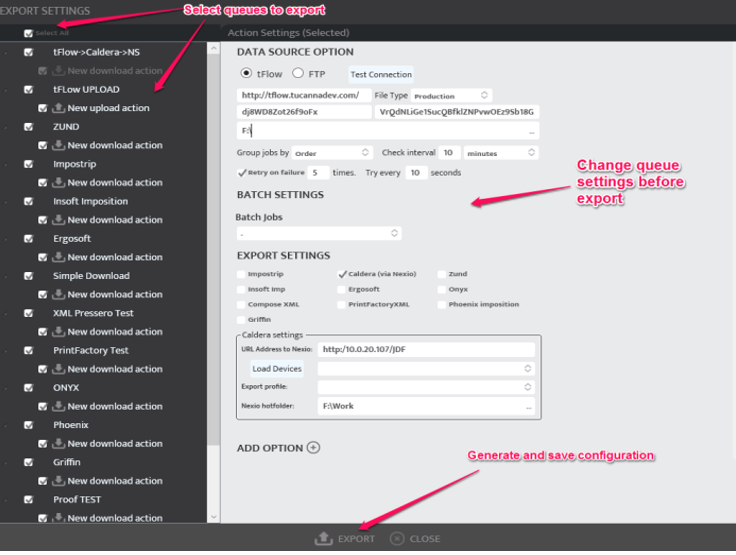Click download icon under Simple Download queue

click(58, 294)
